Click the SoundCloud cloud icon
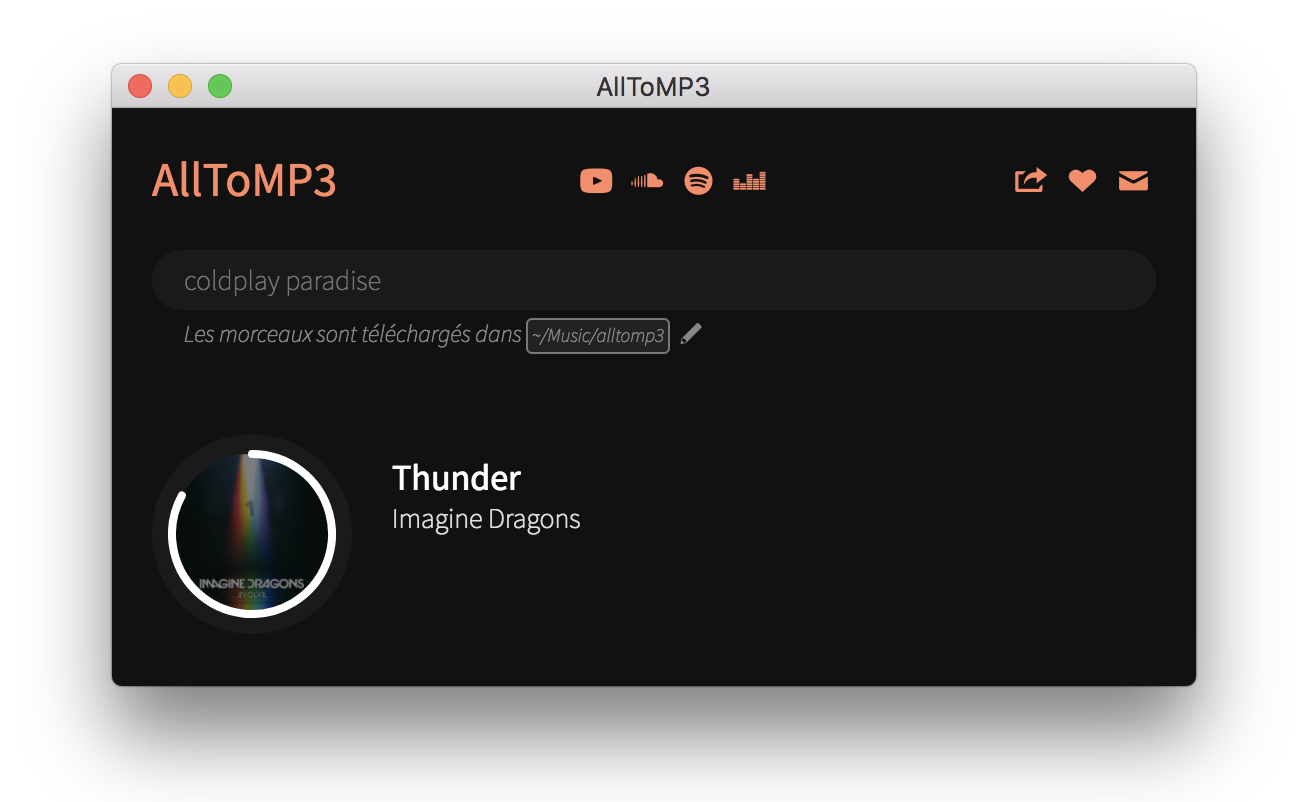This screenshot has width=1308, height=802. pyautogui.click(x=647, y=181)
